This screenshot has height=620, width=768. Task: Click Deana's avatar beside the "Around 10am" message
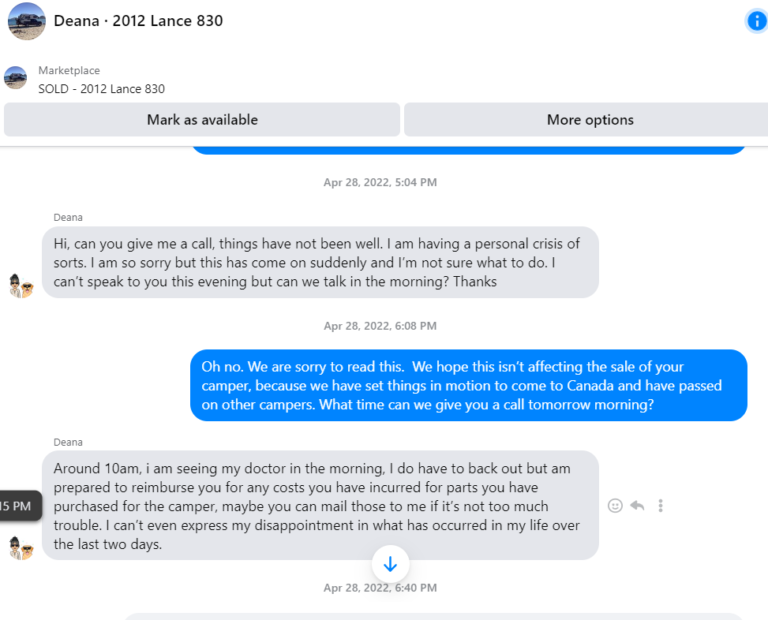click(x=21, y=547)
